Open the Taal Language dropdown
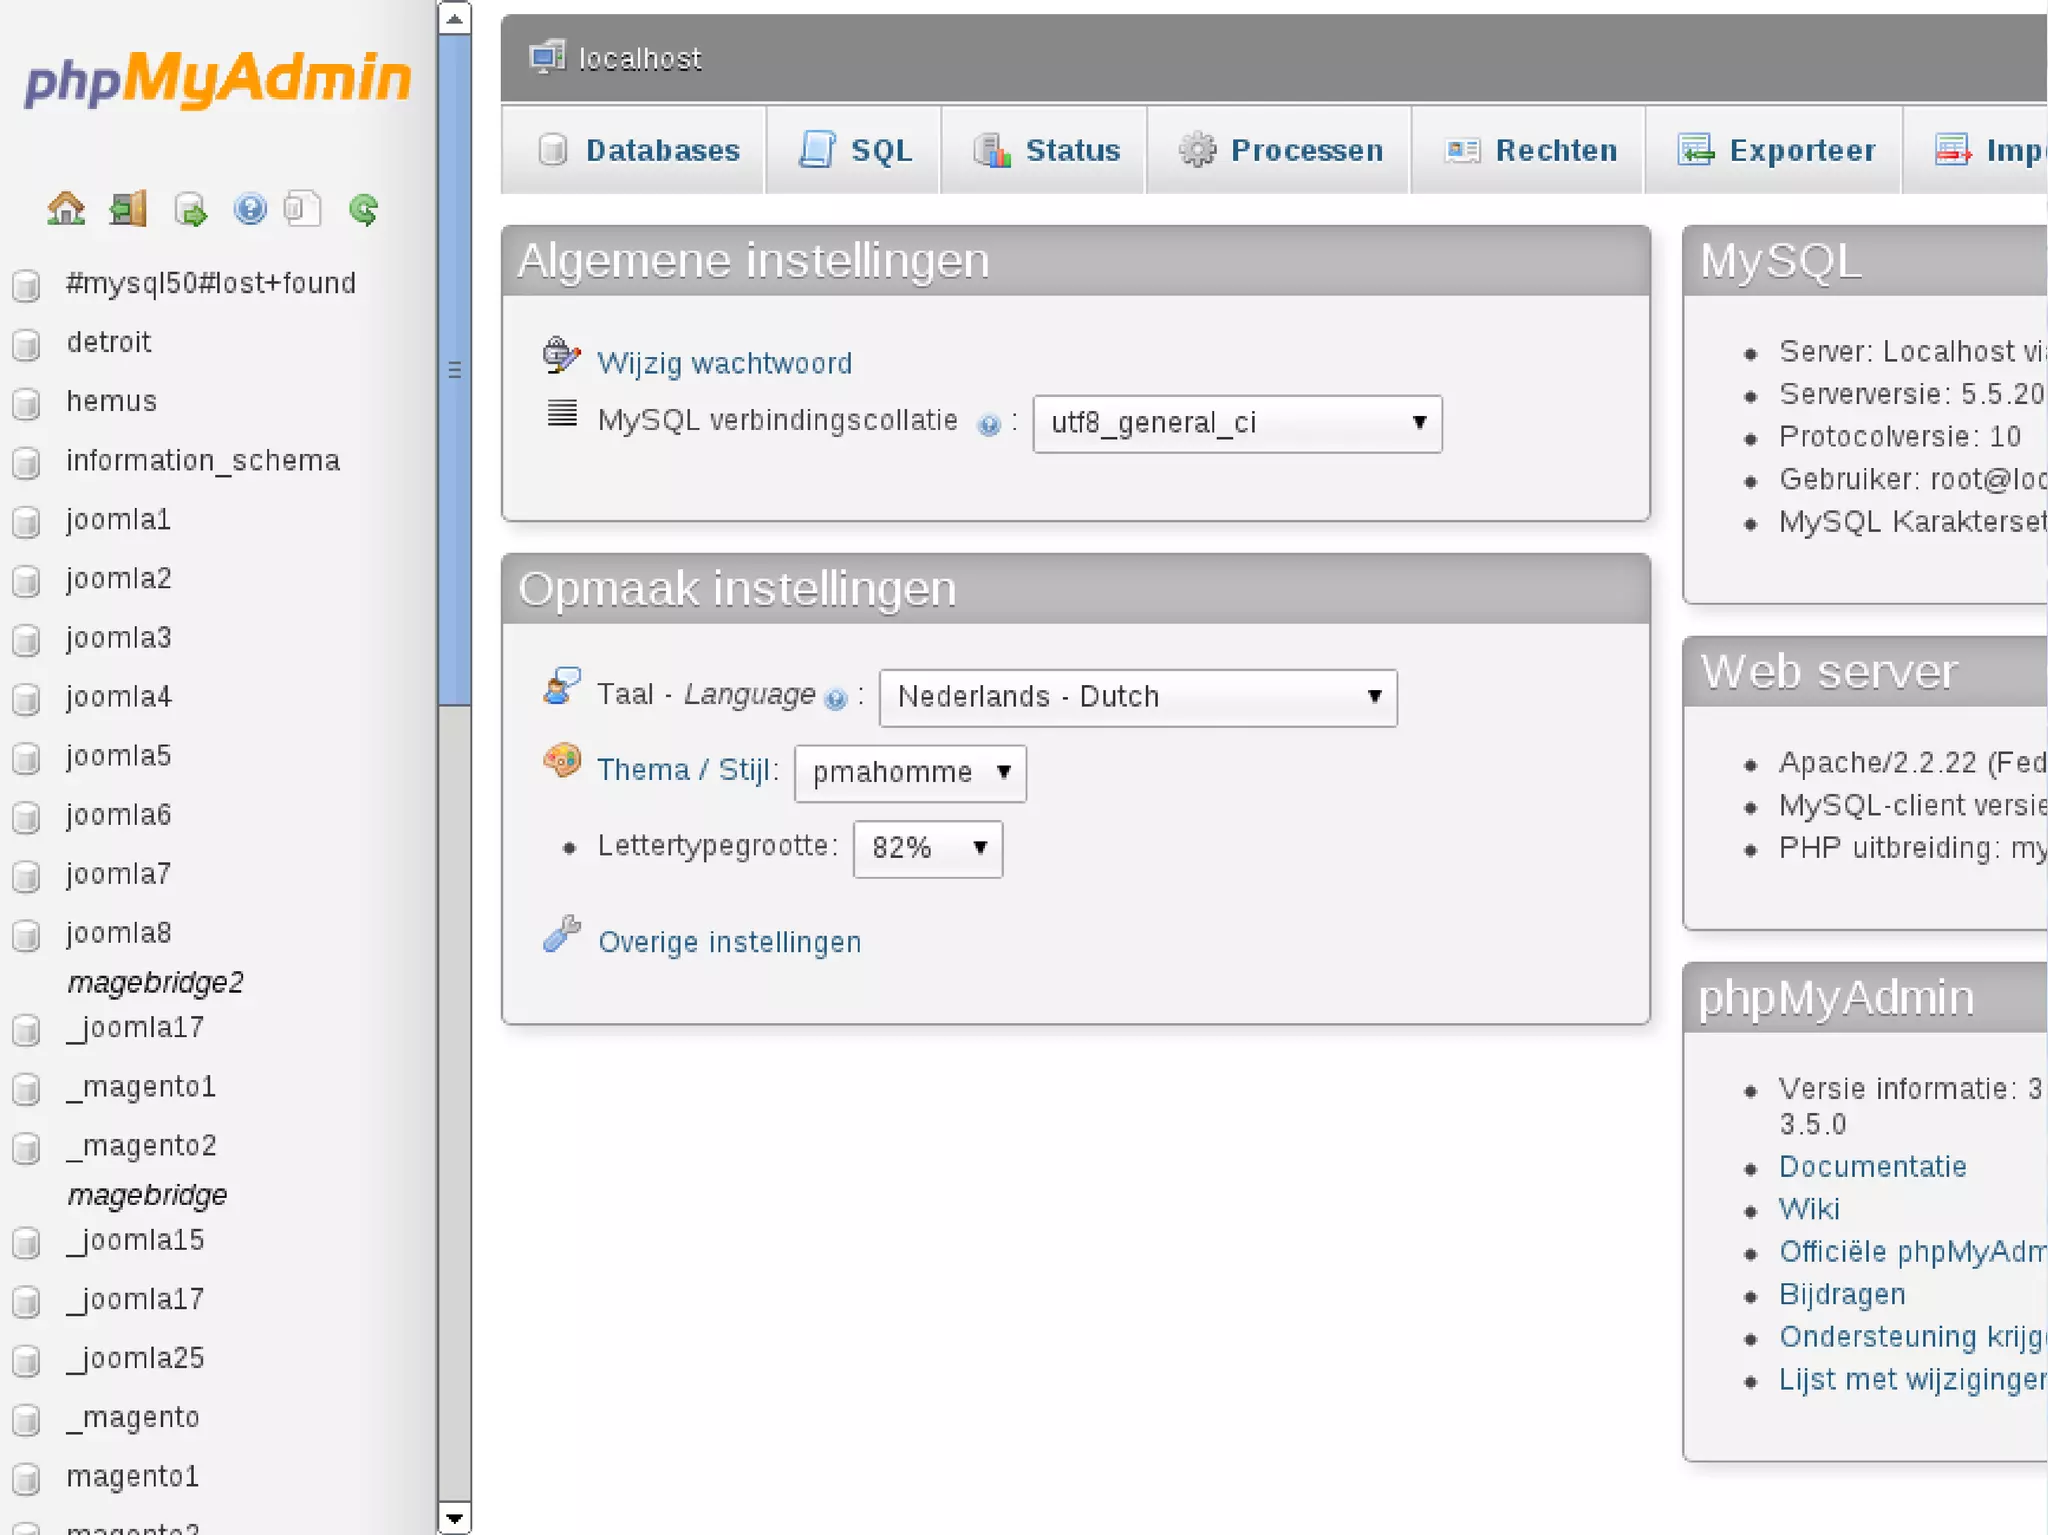This screenshot has height=1535, width=2048. (x=1138, y=697)
